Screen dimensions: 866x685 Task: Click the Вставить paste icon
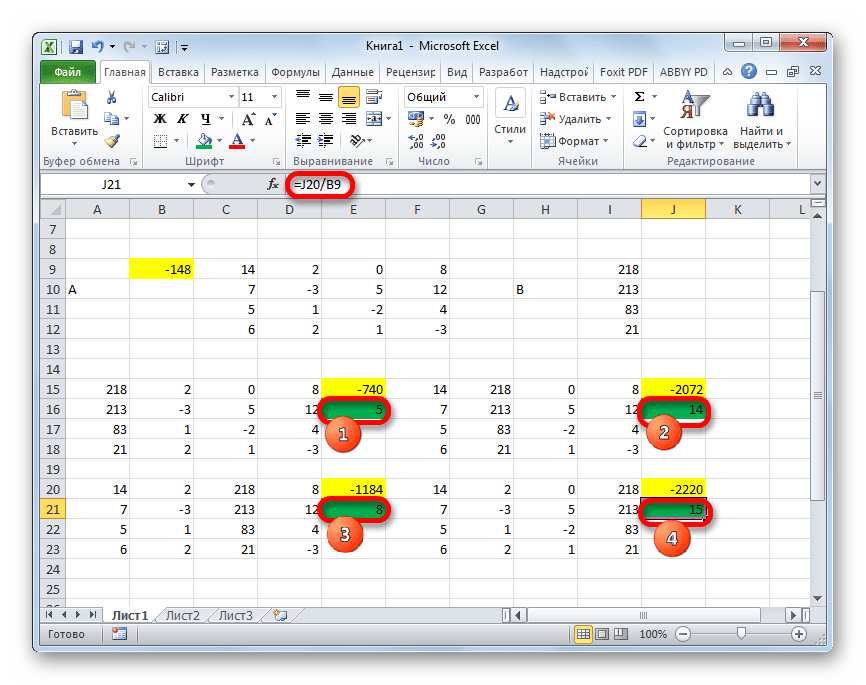[75, 106]
